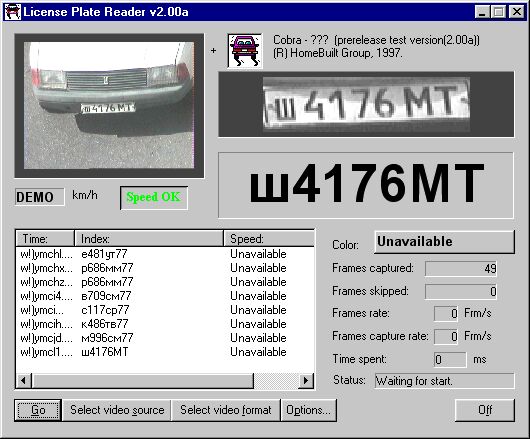Click the Index column header

tap(149, 239)
